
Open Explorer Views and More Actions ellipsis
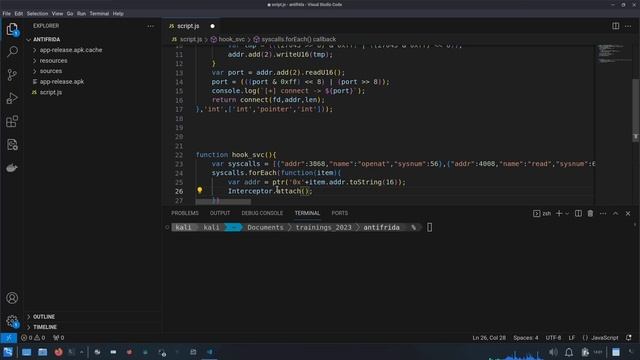151,26
